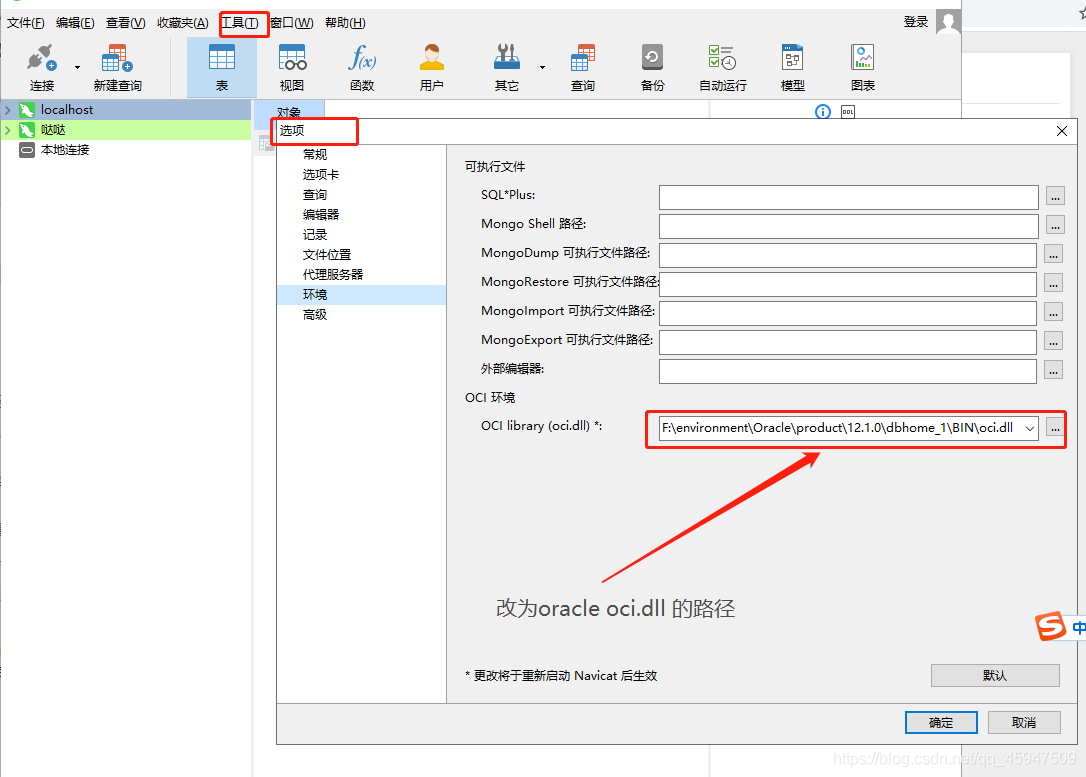Click the 登录 login link
The height and width of the screenshot is (777, 1086).
pos(916,22)
